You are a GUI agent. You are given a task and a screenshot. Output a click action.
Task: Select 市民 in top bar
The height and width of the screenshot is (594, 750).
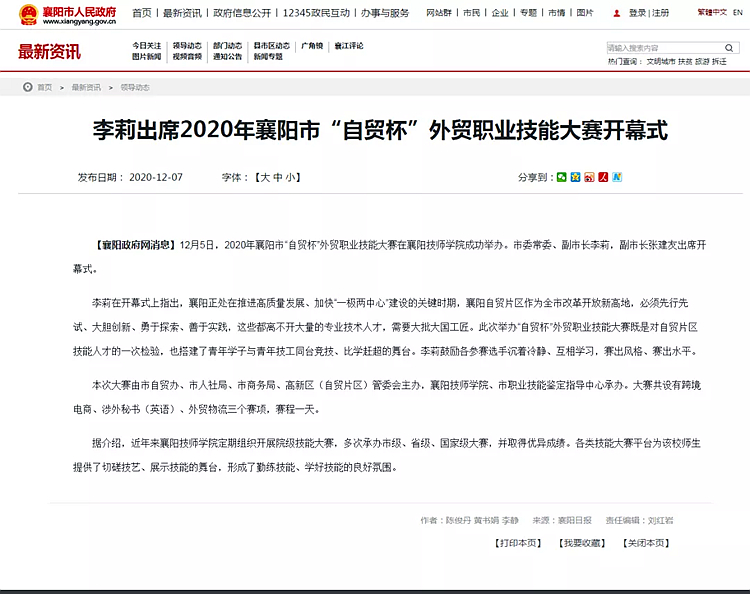472,13
